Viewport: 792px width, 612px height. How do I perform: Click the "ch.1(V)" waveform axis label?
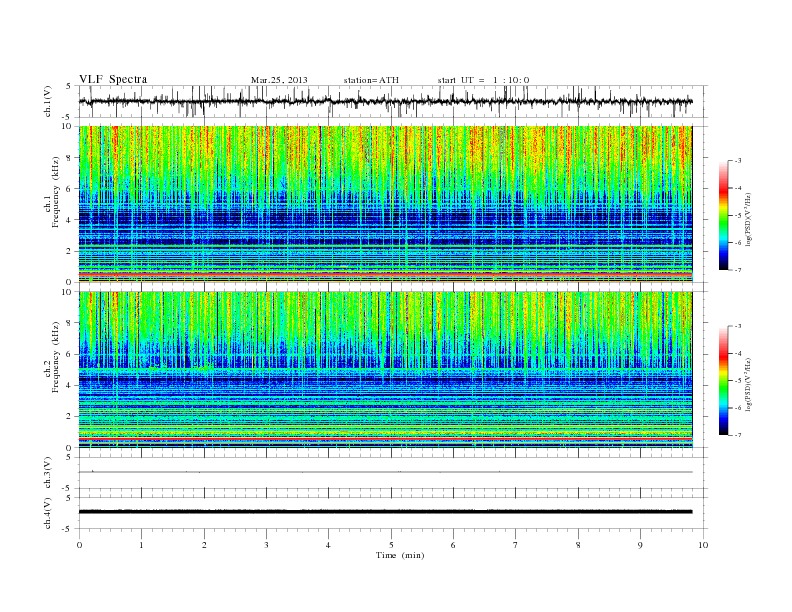pos(47,101)
